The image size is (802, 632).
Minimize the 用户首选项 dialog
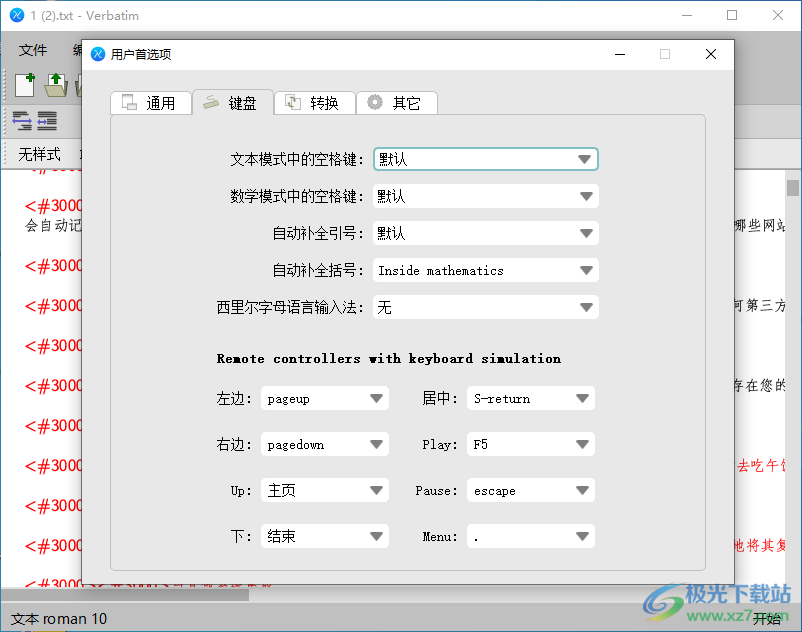620,54
